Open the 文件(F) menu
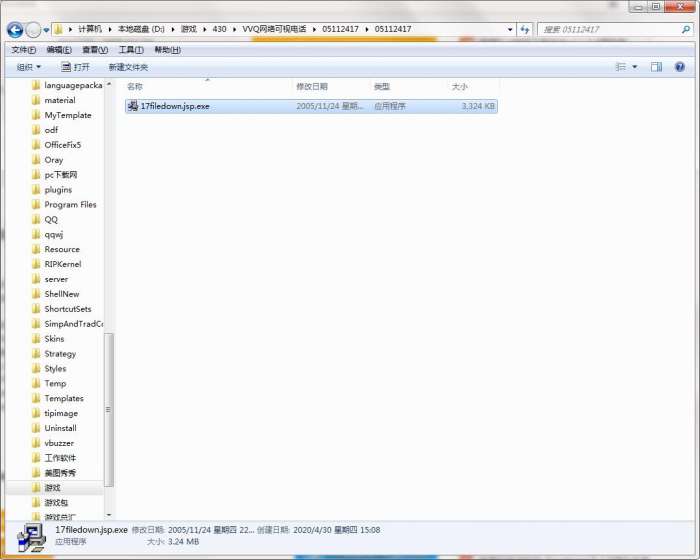700x560 pixels. [x=23, y=50]
